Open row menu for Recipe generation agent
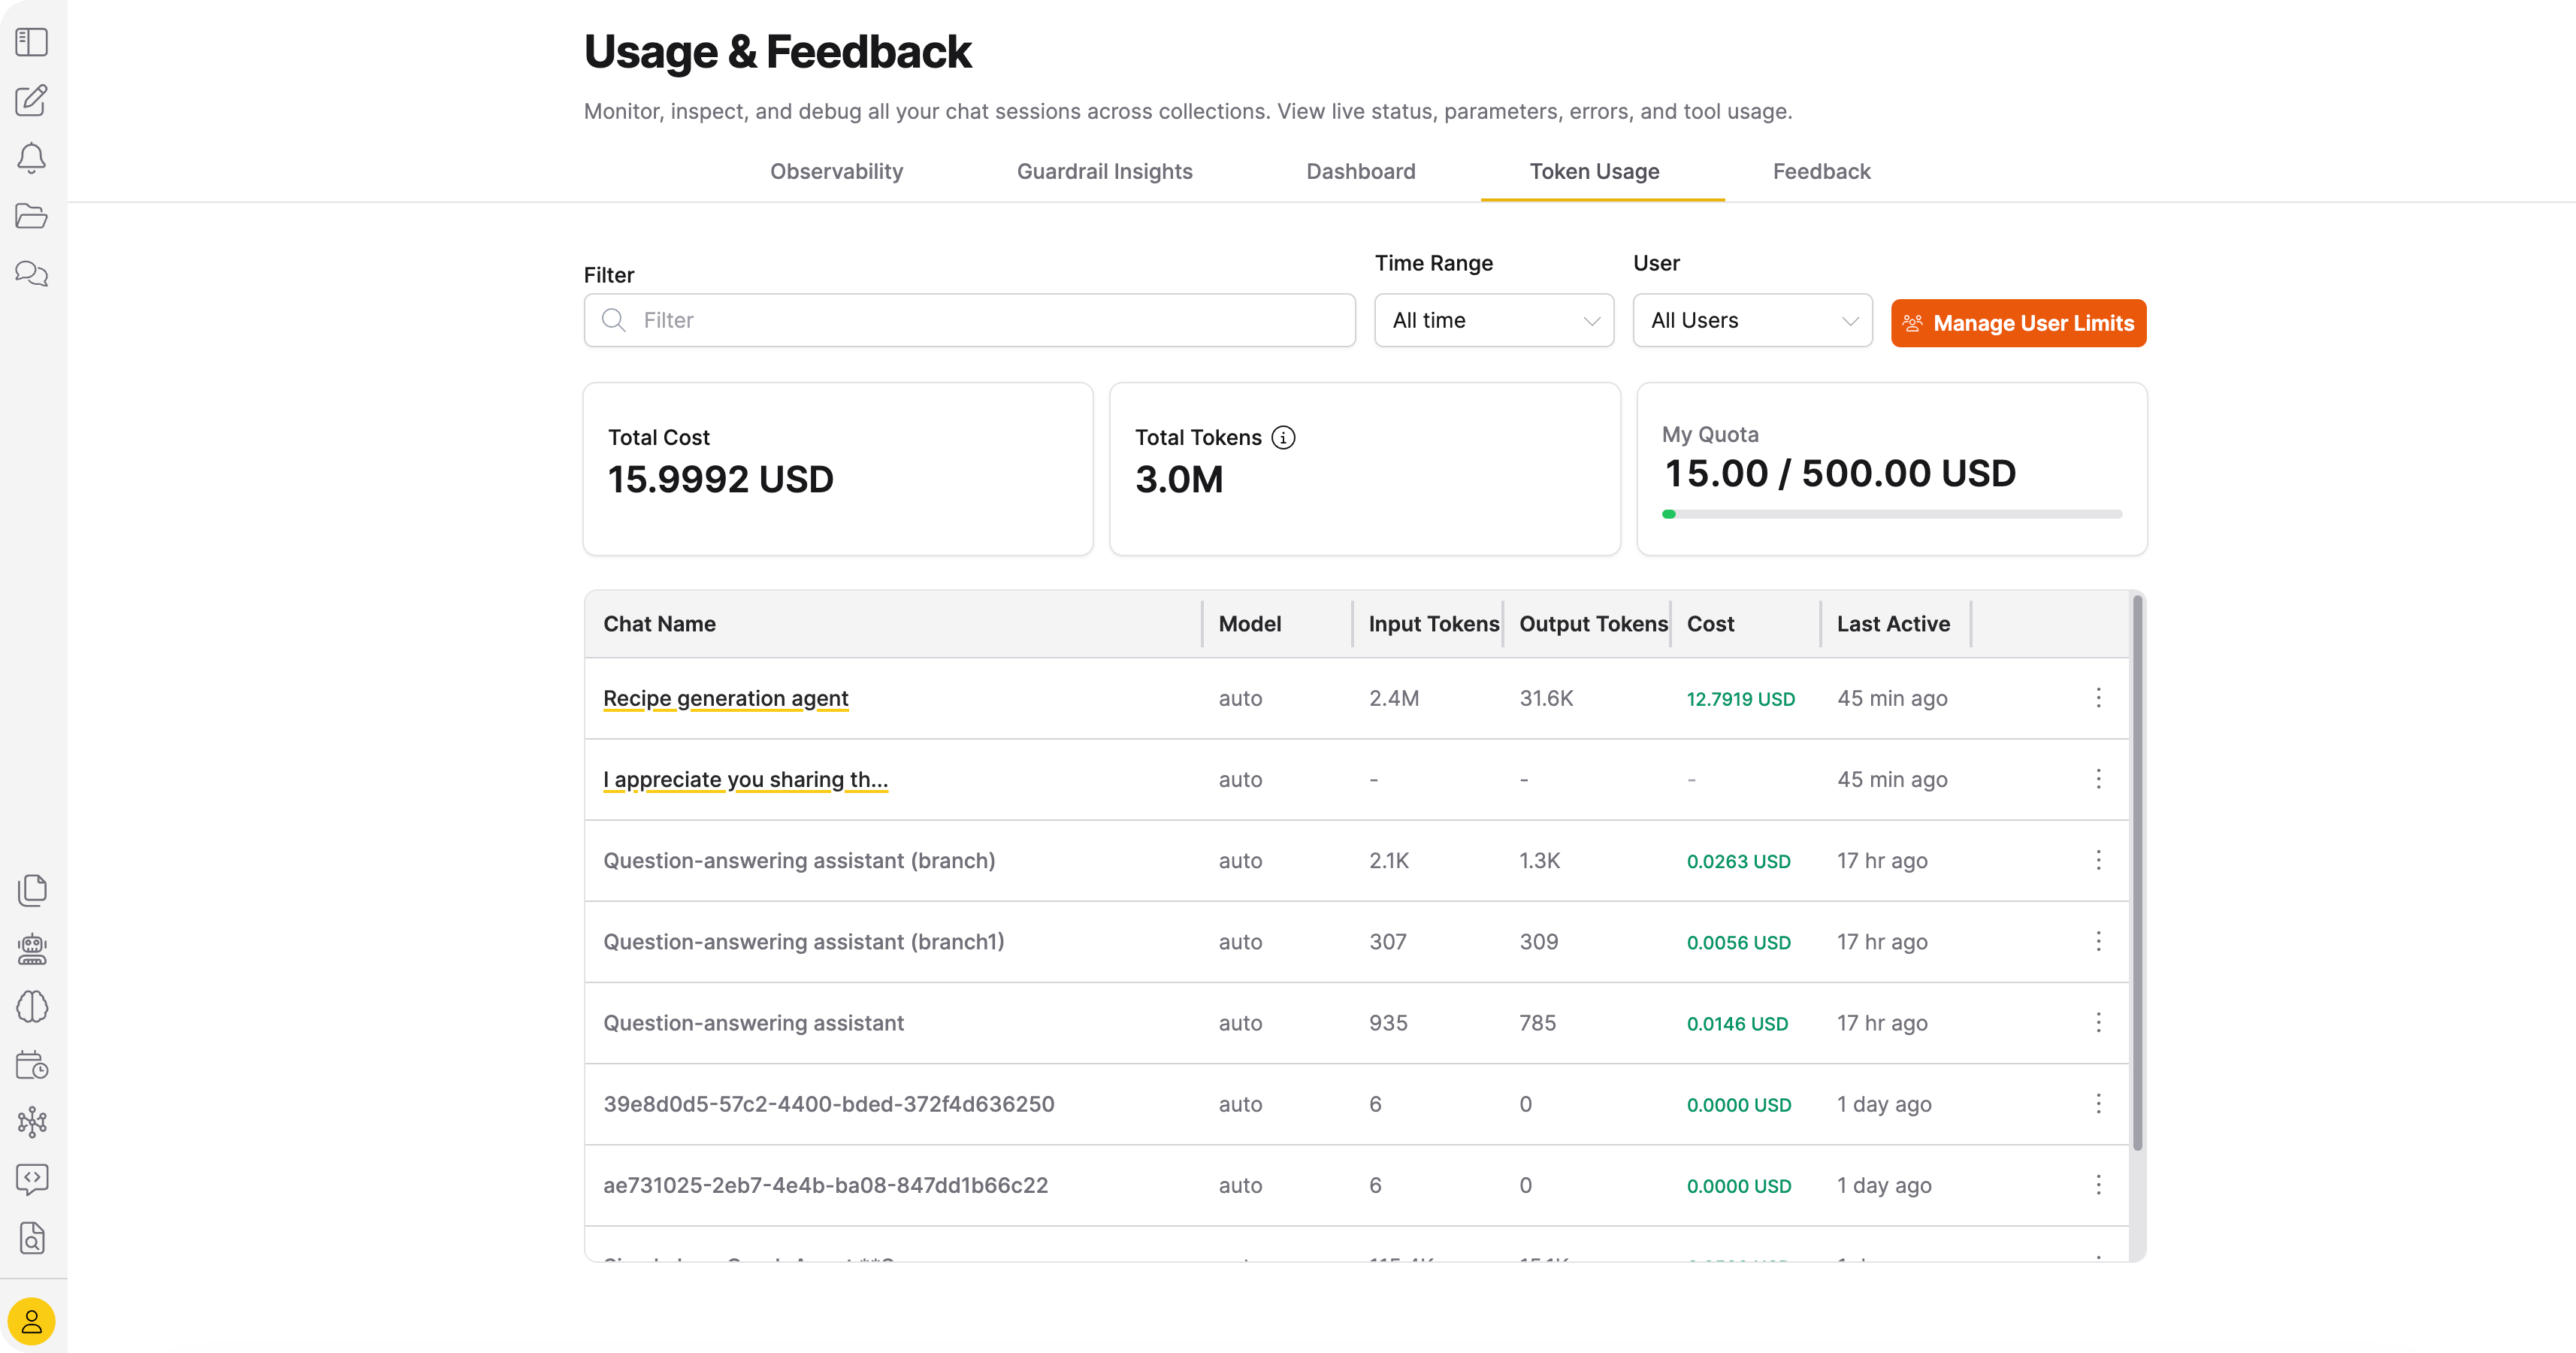The height and width of the screenshot is (1353, 2576). (2098, 698)
